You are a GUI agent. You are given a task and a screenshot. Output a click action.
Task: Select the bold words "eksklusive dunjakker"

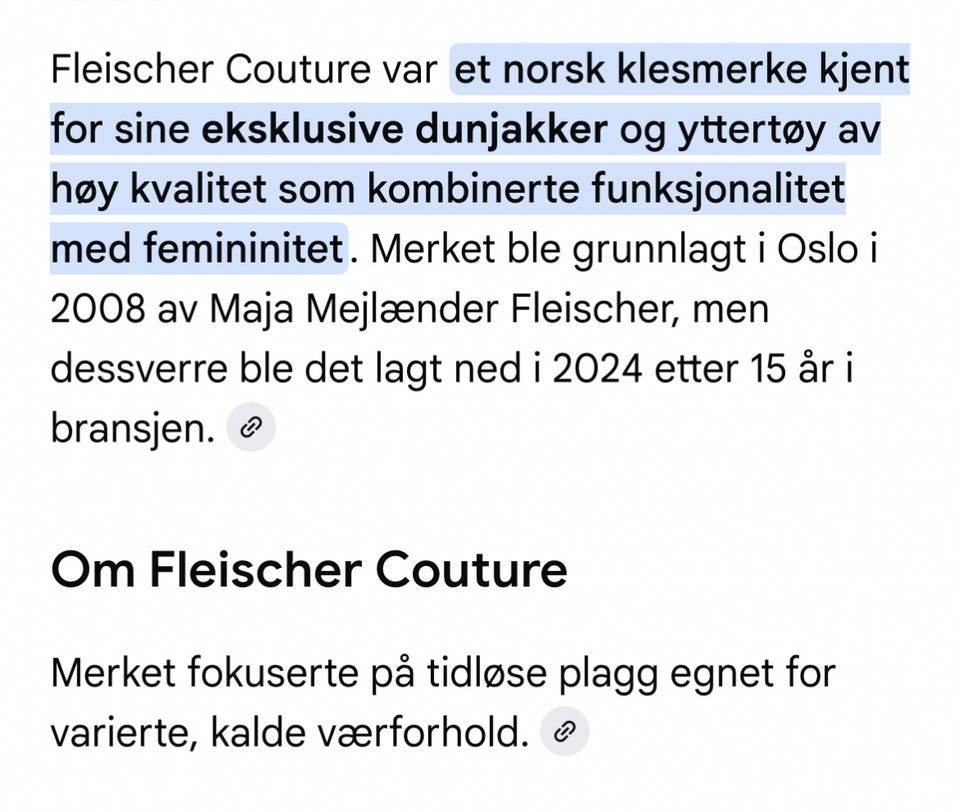click(404, 129)
